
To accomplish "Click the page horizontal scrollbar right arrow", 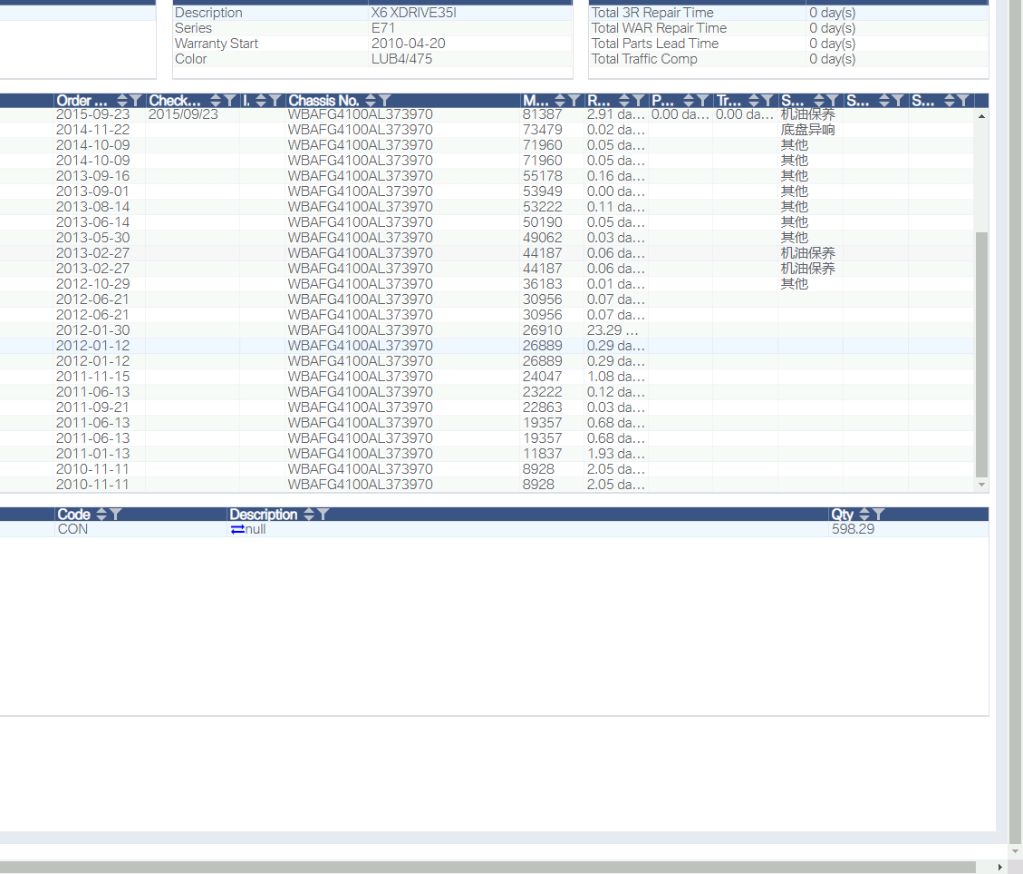I will coord(1000,867).
